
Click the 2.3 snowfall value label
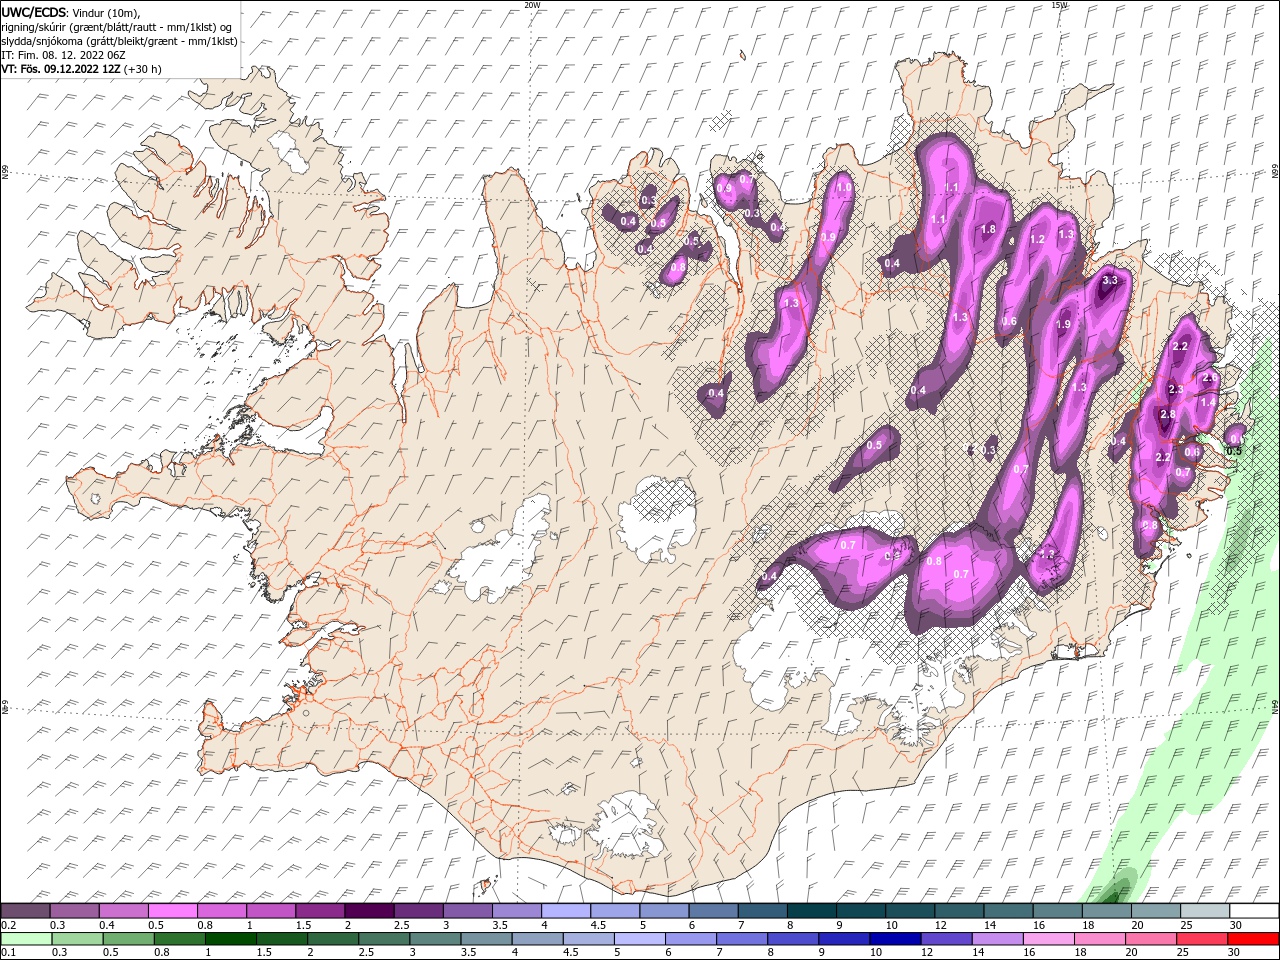1176,389
